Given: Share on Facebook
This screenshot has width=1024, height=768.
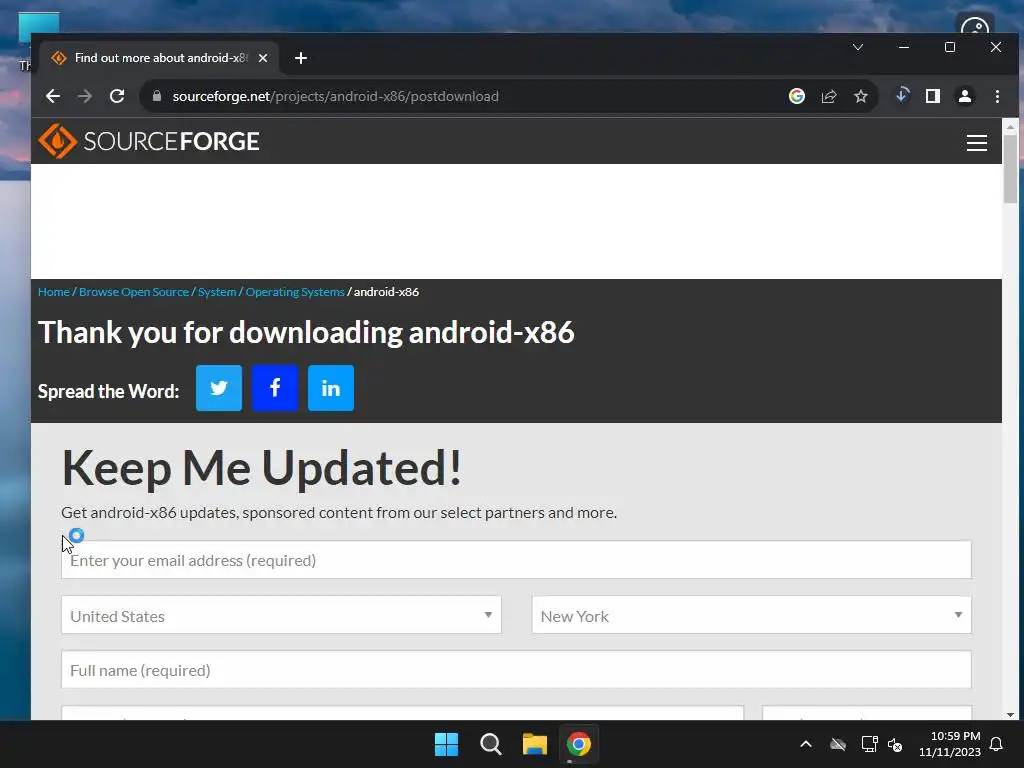Looking at the screenshot, I should pos(275,388).
